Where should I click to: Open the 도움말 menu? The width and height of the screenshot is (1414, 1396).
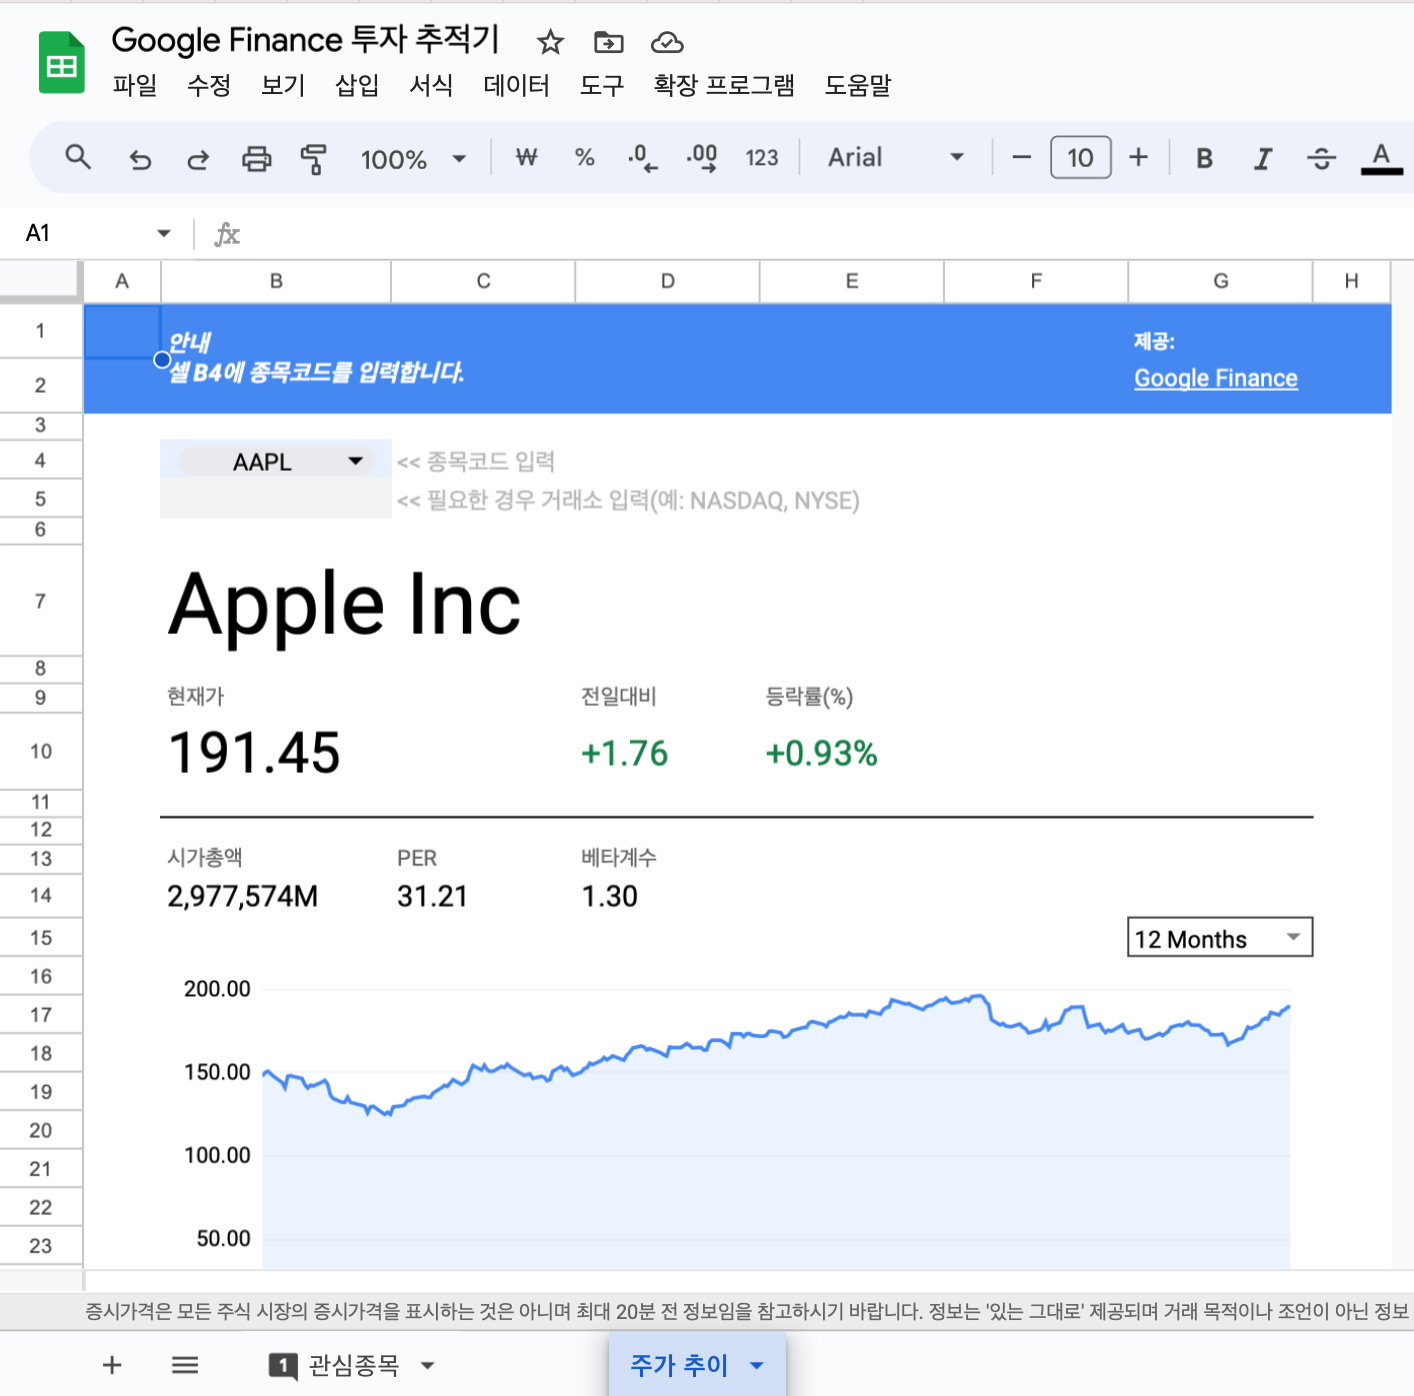[857, 86]
